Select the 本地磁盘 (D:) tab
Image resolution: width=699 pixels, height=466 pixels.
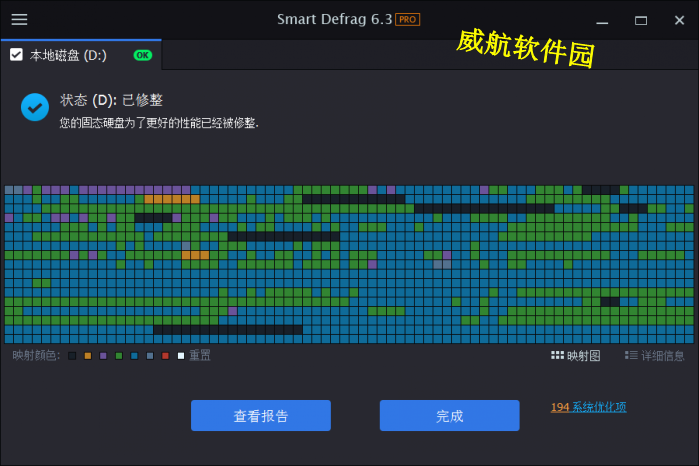81,55
